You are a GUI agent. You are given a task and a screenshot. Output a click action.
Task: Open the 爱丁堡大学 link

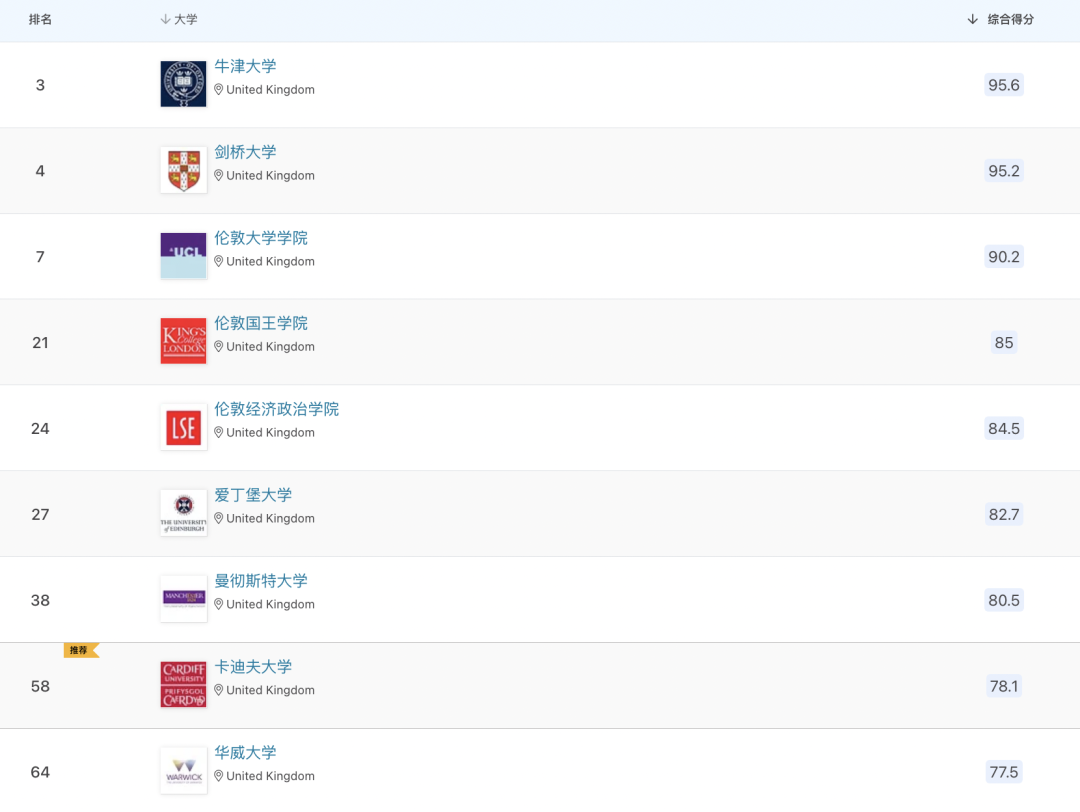pos(253,495)
